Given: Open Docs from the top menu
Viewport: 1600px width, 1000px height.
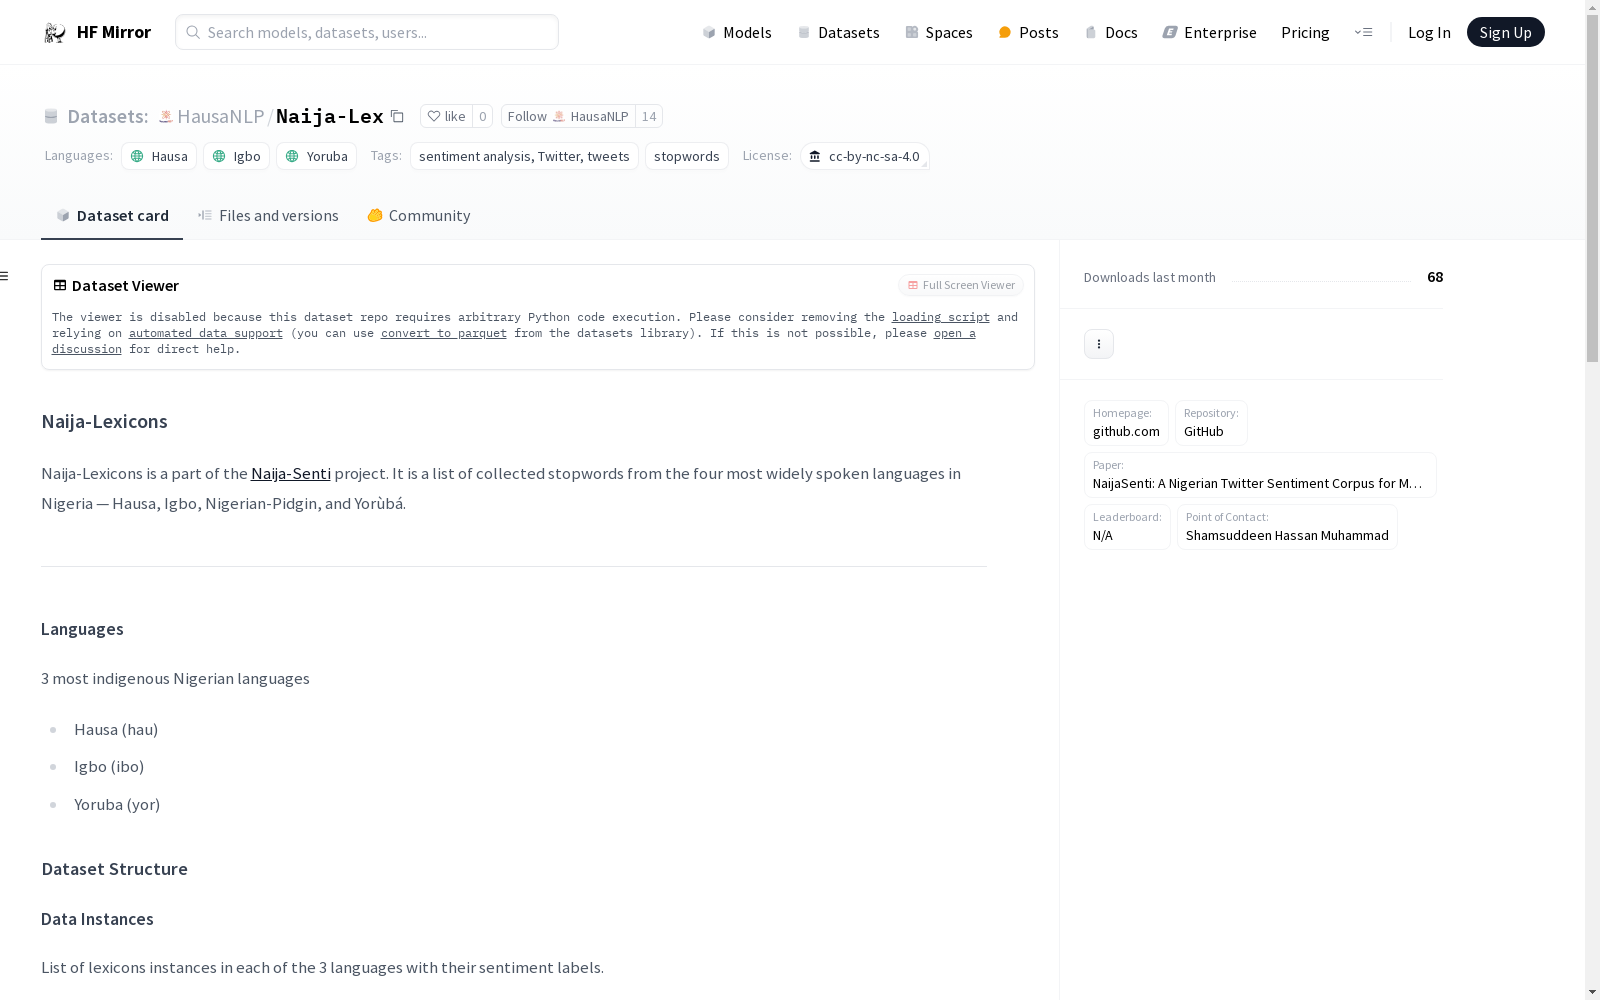Looking at the screenshot, I should click(x=1111, y=32).
